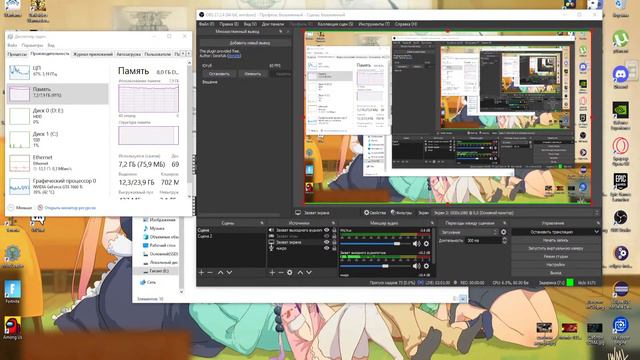Viewport: 640px width, 360px height.
Task: Move the scene down with the arrow icon
Action: tap(229, 272)
